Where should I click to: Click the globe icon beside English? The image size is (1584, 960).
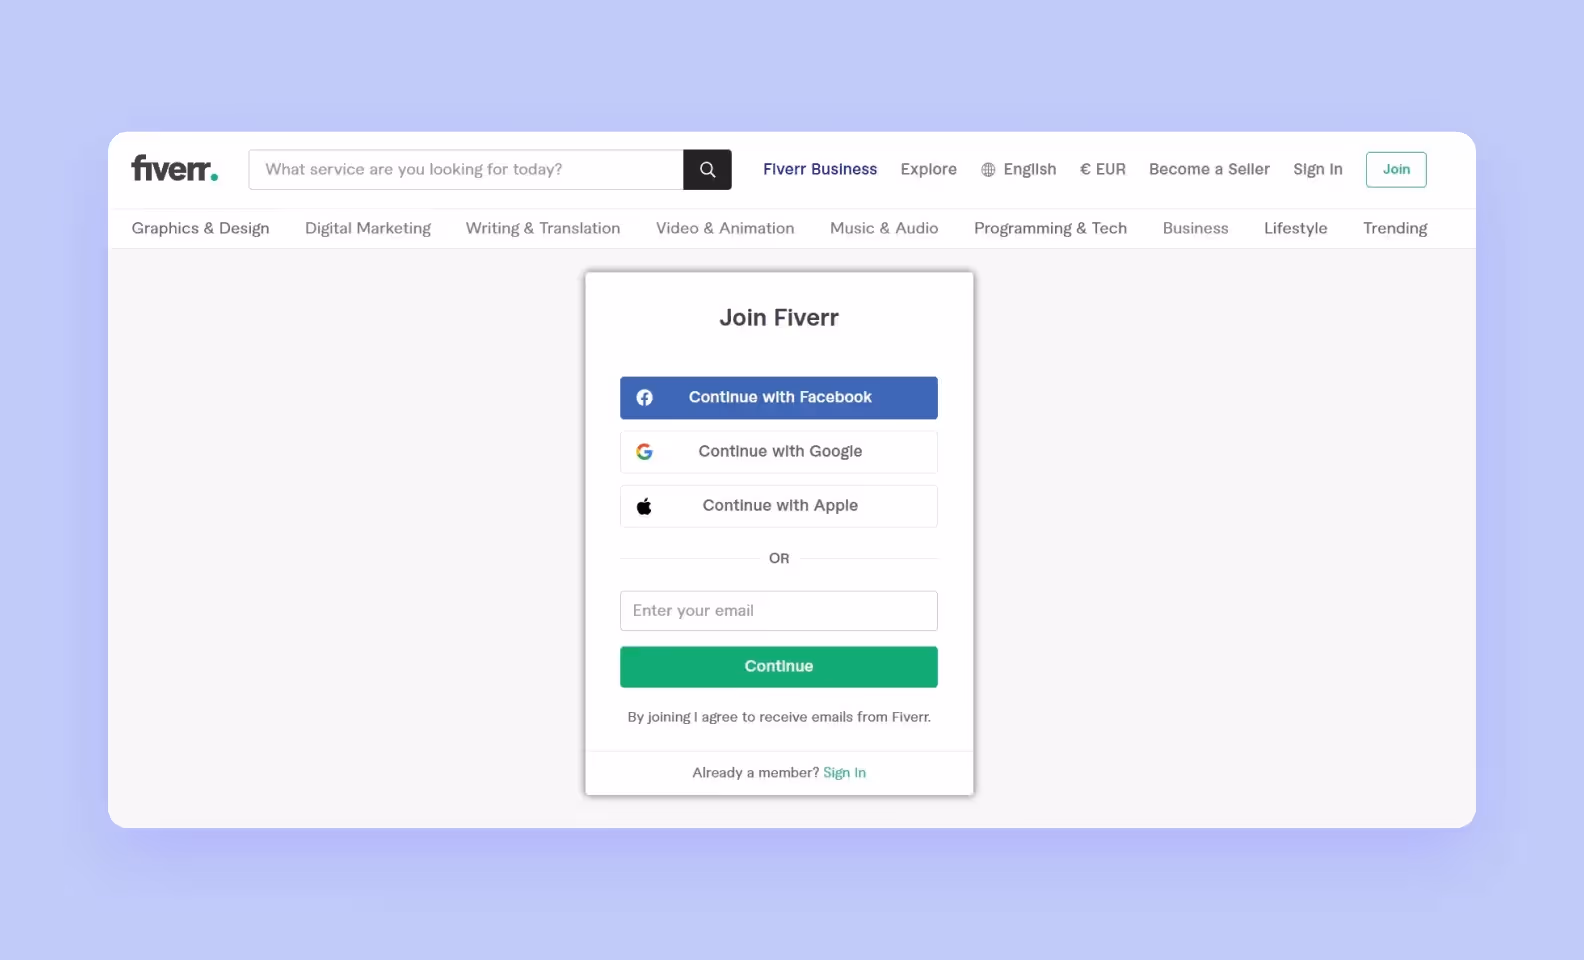point(988,170)
